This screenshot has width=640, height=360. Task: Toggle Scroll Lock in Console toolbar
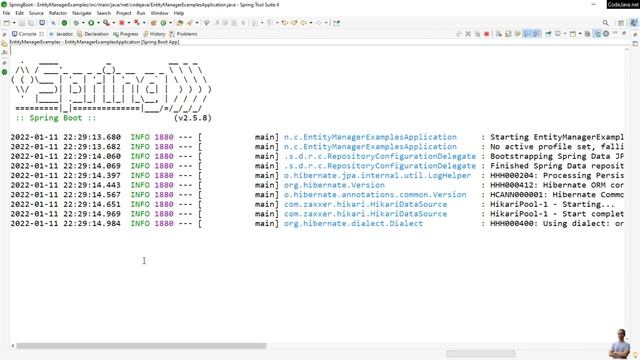[x=508, y=34]
